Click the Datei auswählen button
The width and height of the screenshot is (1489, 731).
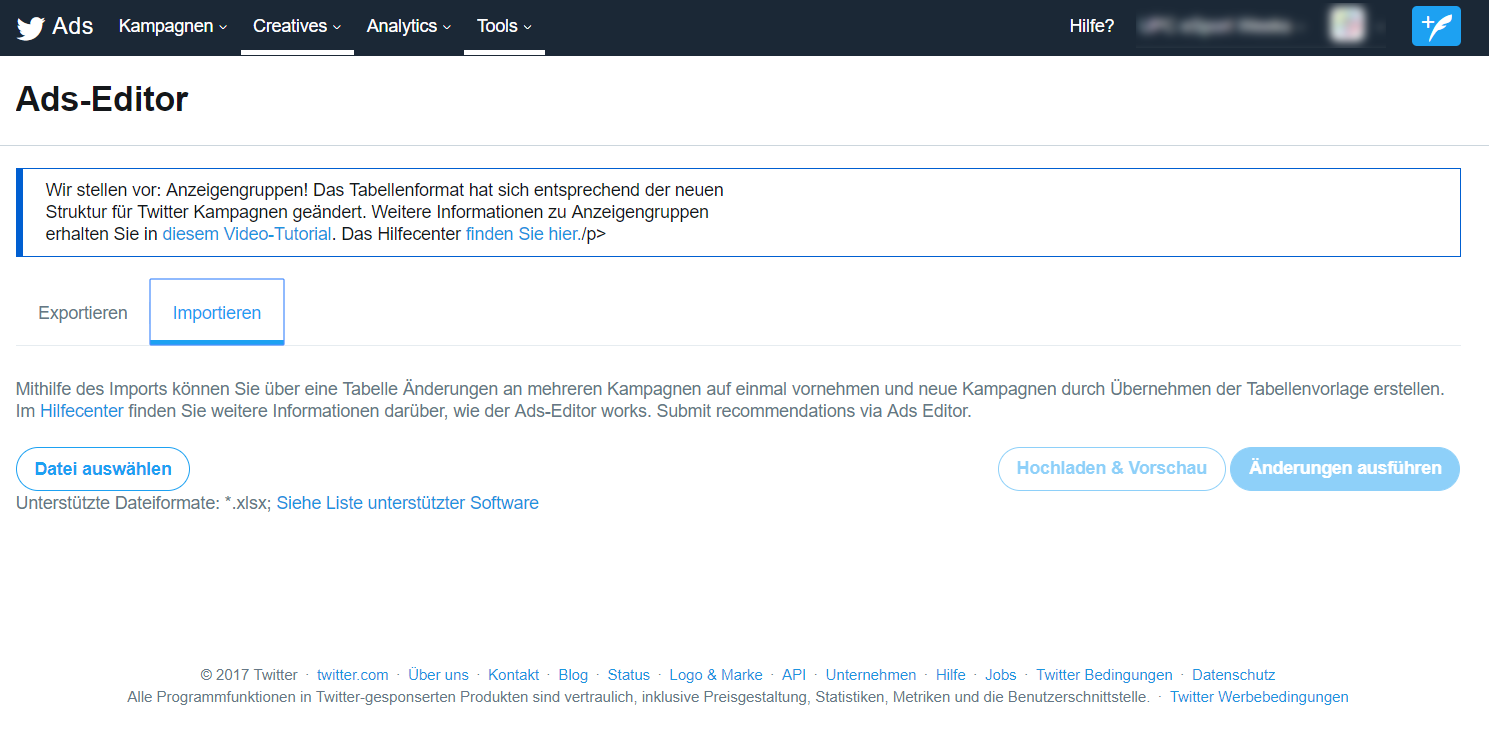coord(103,469)
